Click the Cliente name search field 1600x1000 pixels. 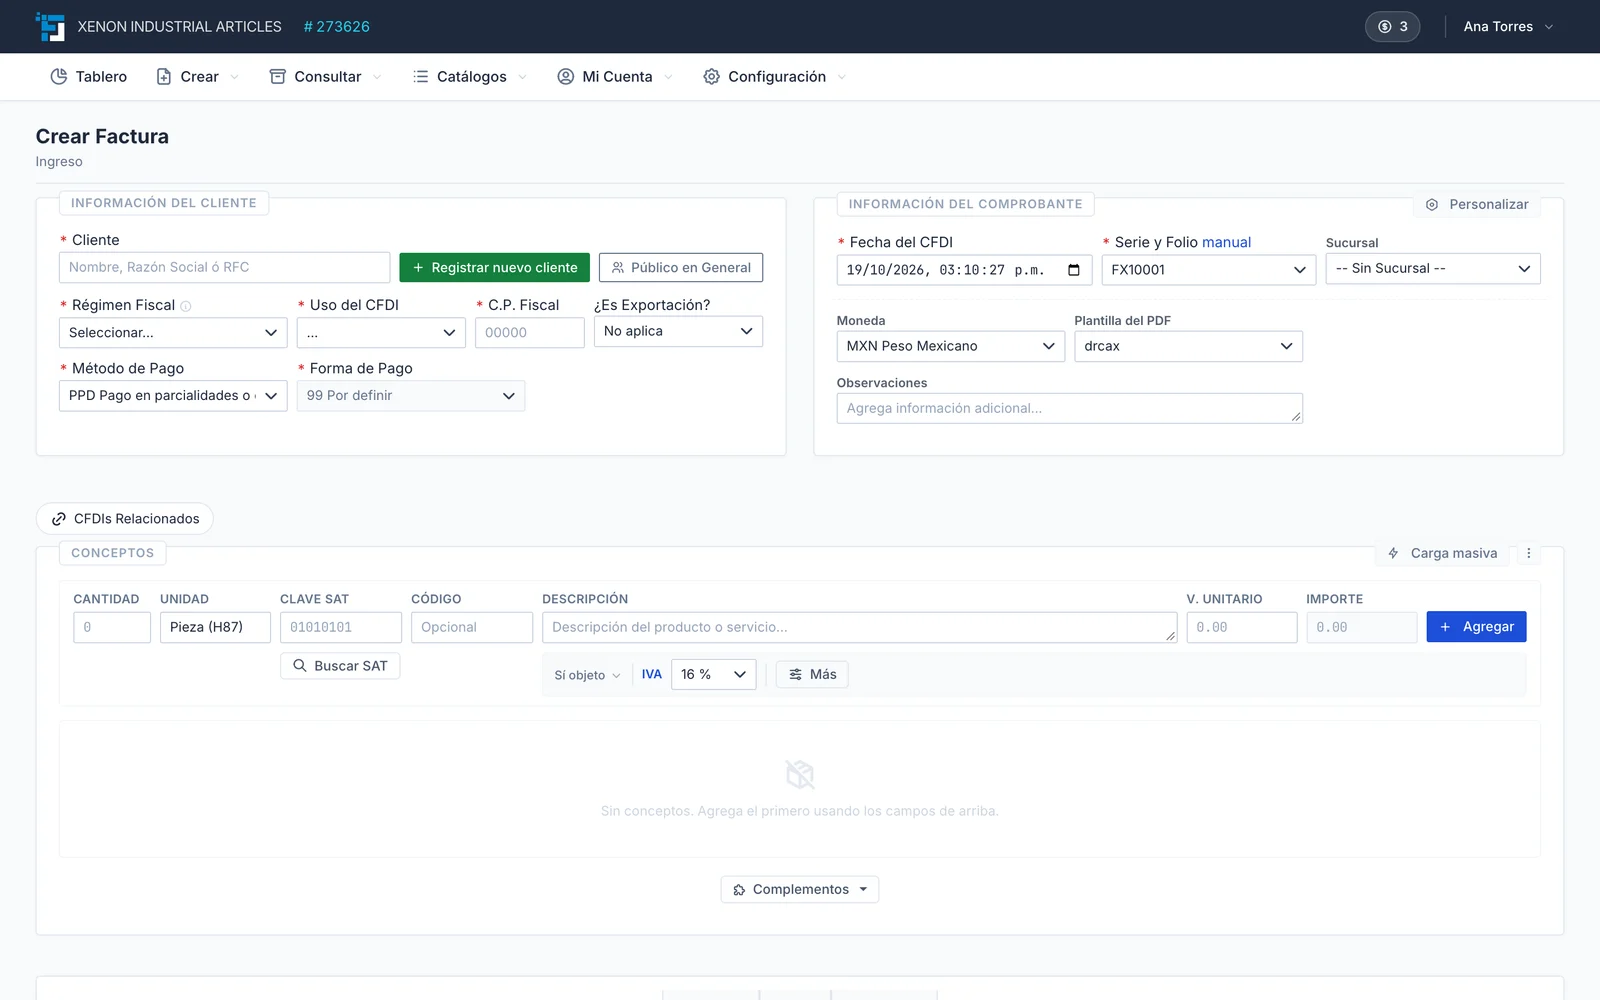click(x=225, y=267)
